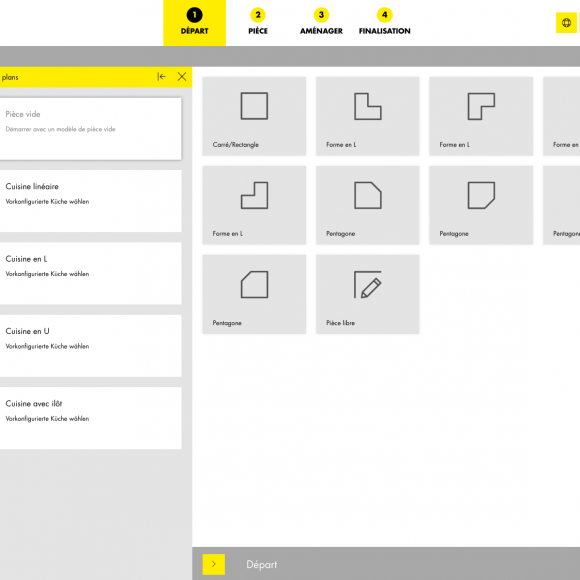
Task: Click the active Départ step tab
Action: point(195,23)
